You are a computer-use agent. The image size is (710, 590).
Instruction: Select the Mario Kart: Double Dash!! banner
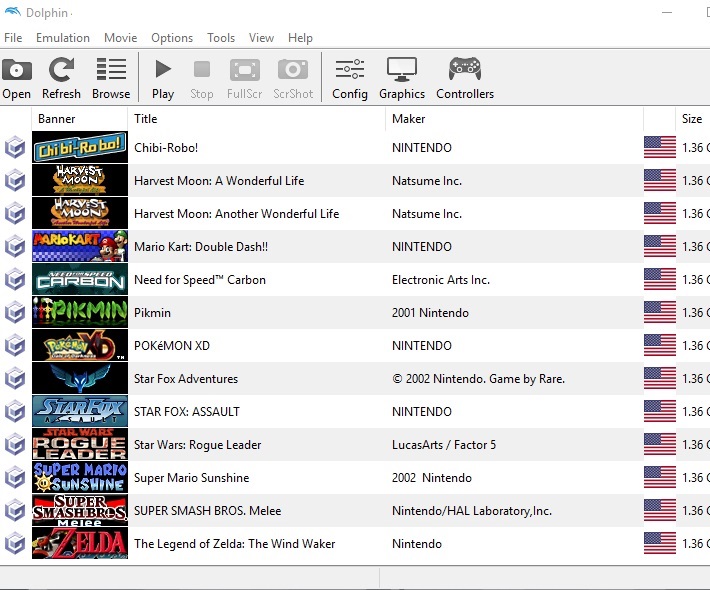[80, 247]
